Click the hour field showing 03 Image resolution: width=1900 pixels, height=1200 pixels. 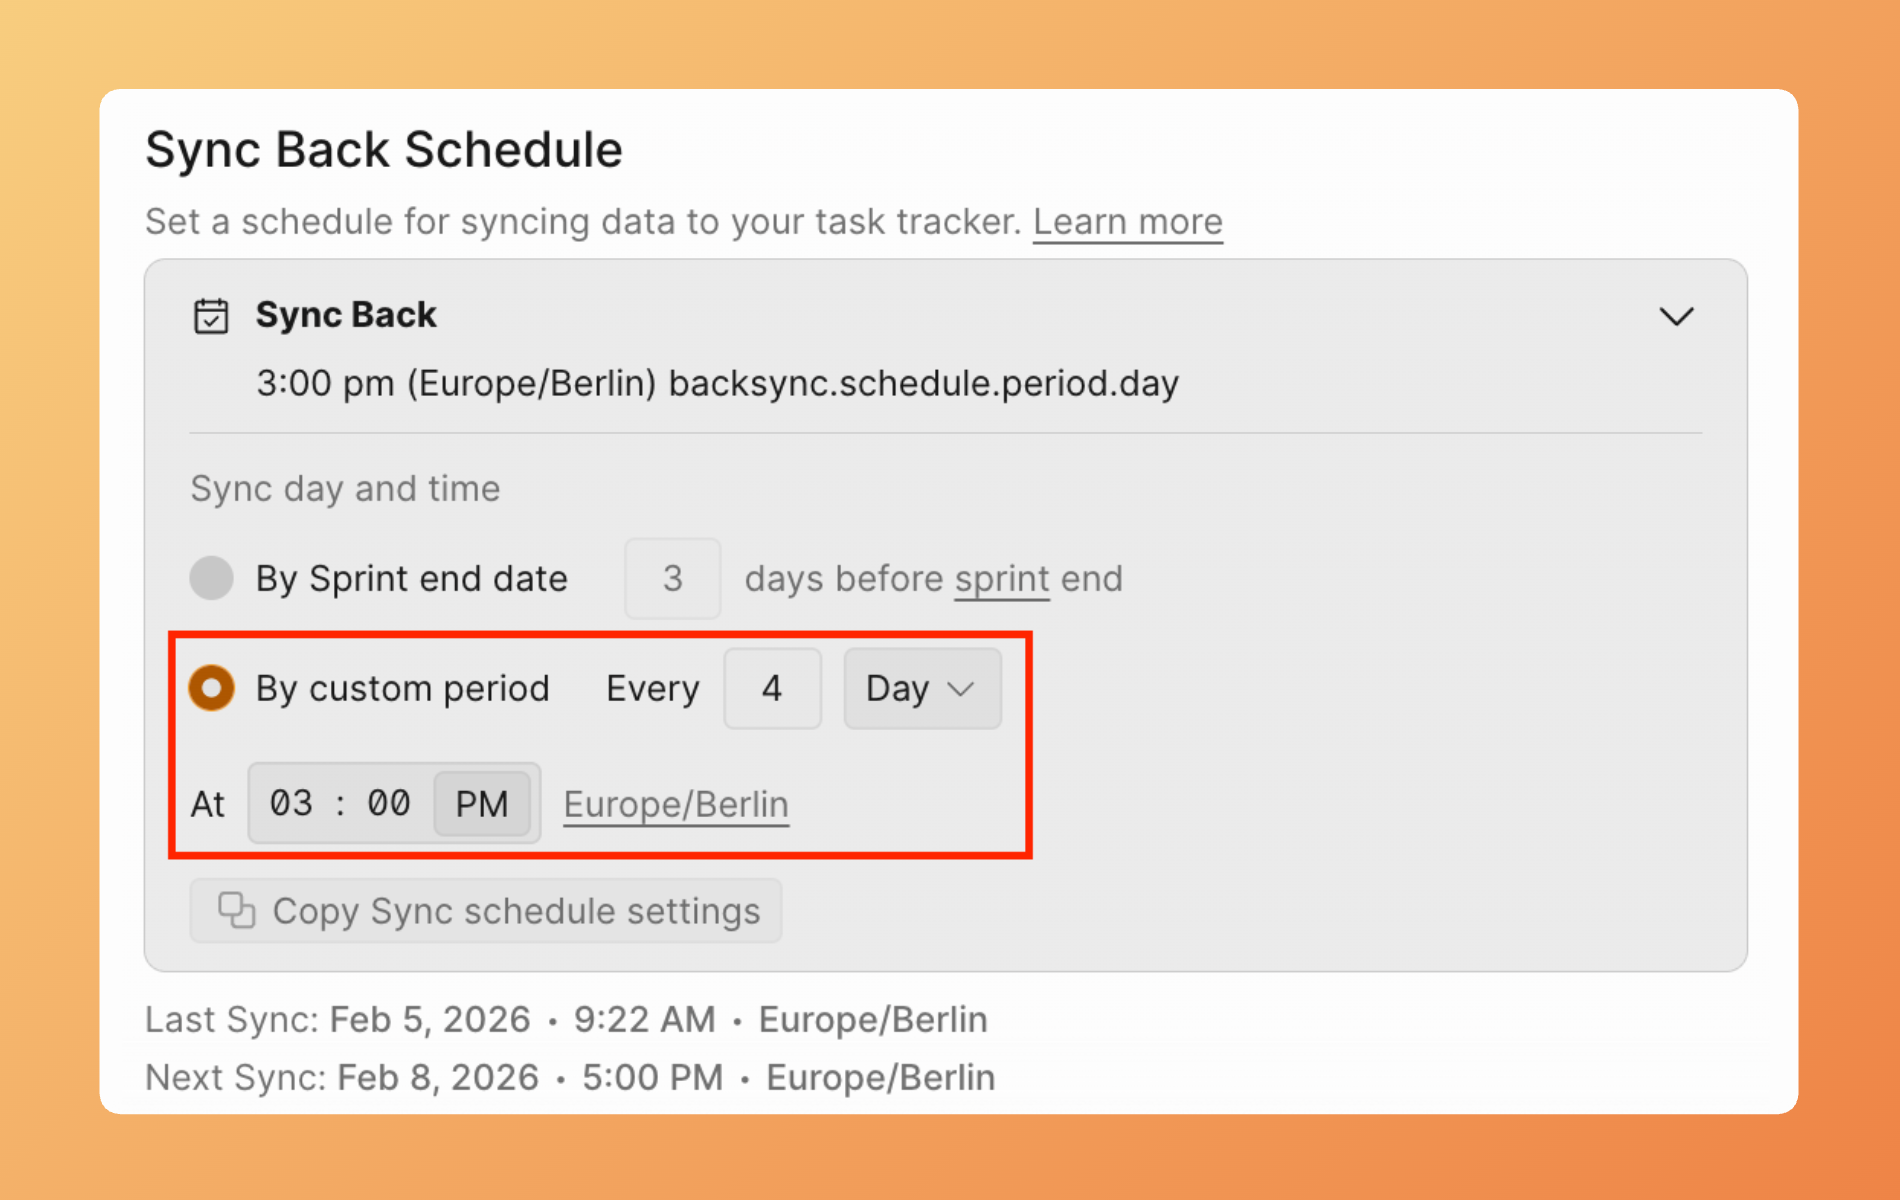[291, 803]
